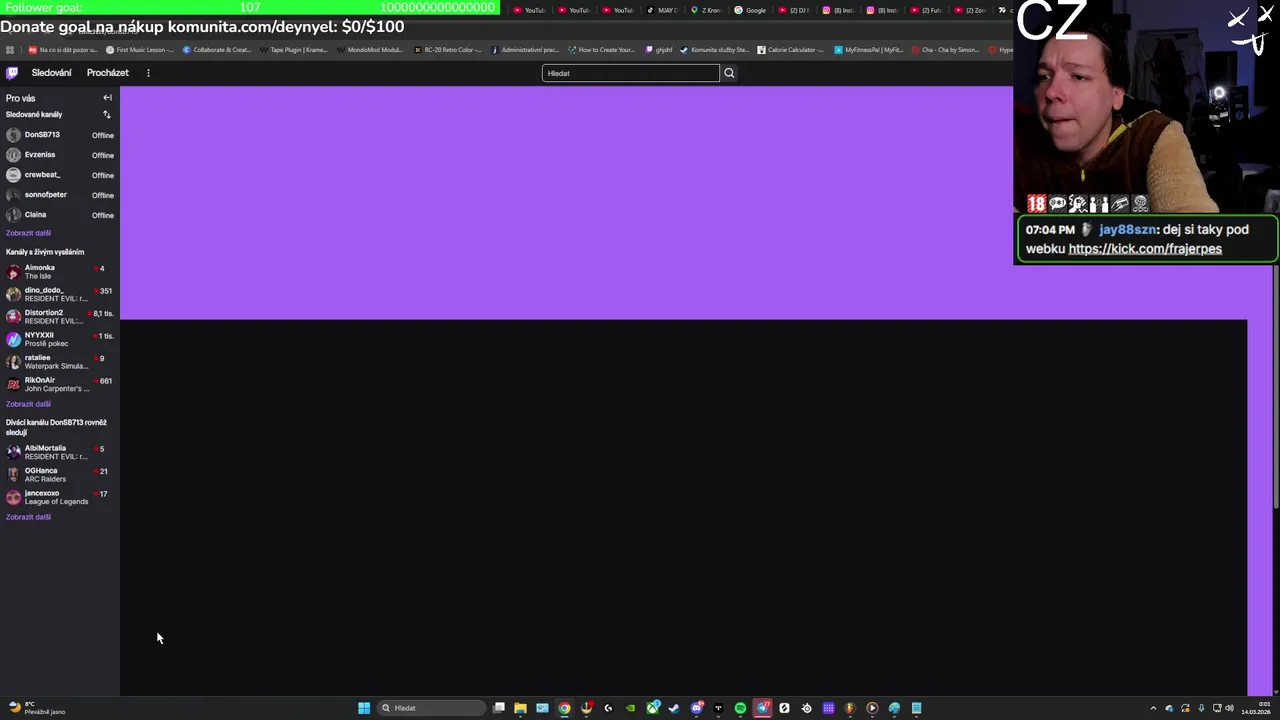Viewport: 1280px width, 720px height.
Task: Show hidden system tray icons
Action: pos(1153,708)
